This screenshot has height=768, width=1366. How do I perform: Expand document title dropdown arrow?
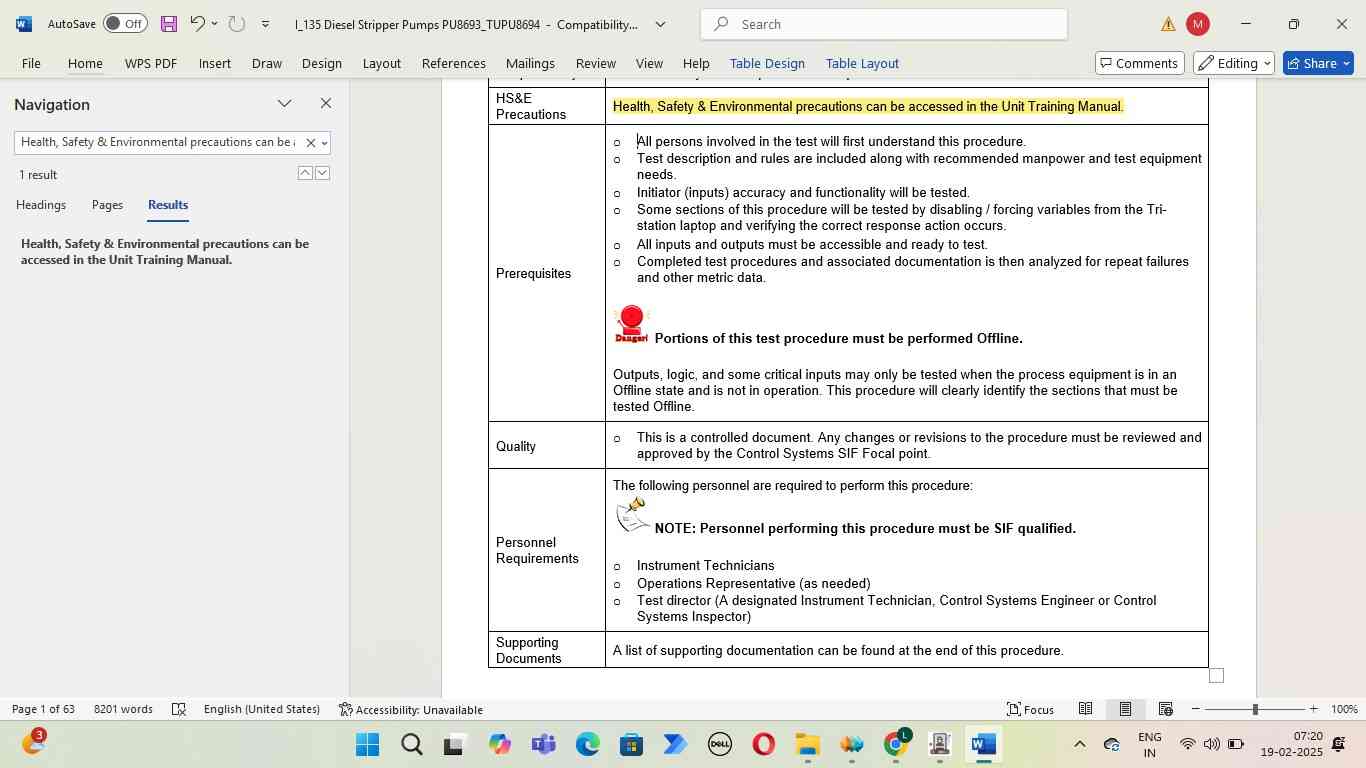(660, 24)
